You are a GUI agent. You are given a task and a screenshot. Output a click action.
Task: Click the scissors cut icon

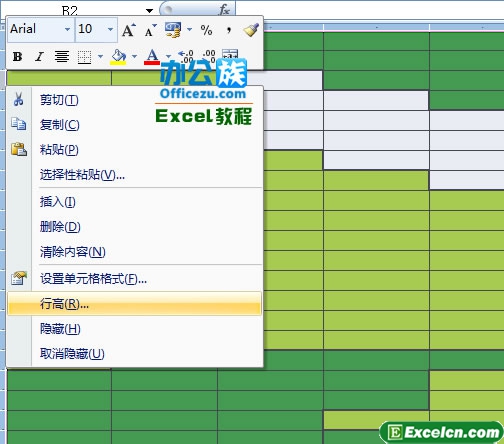(19, 99)
